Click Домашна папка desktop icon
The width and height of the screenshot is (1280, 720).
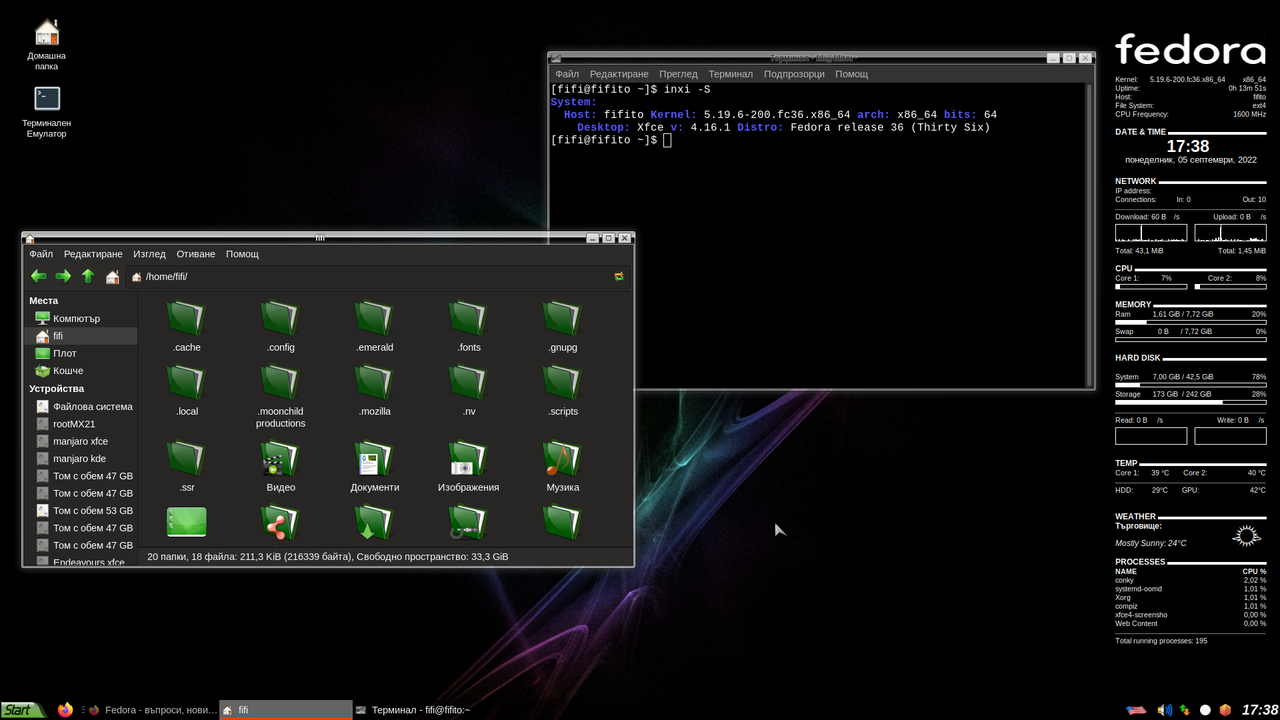click(47, 44)
